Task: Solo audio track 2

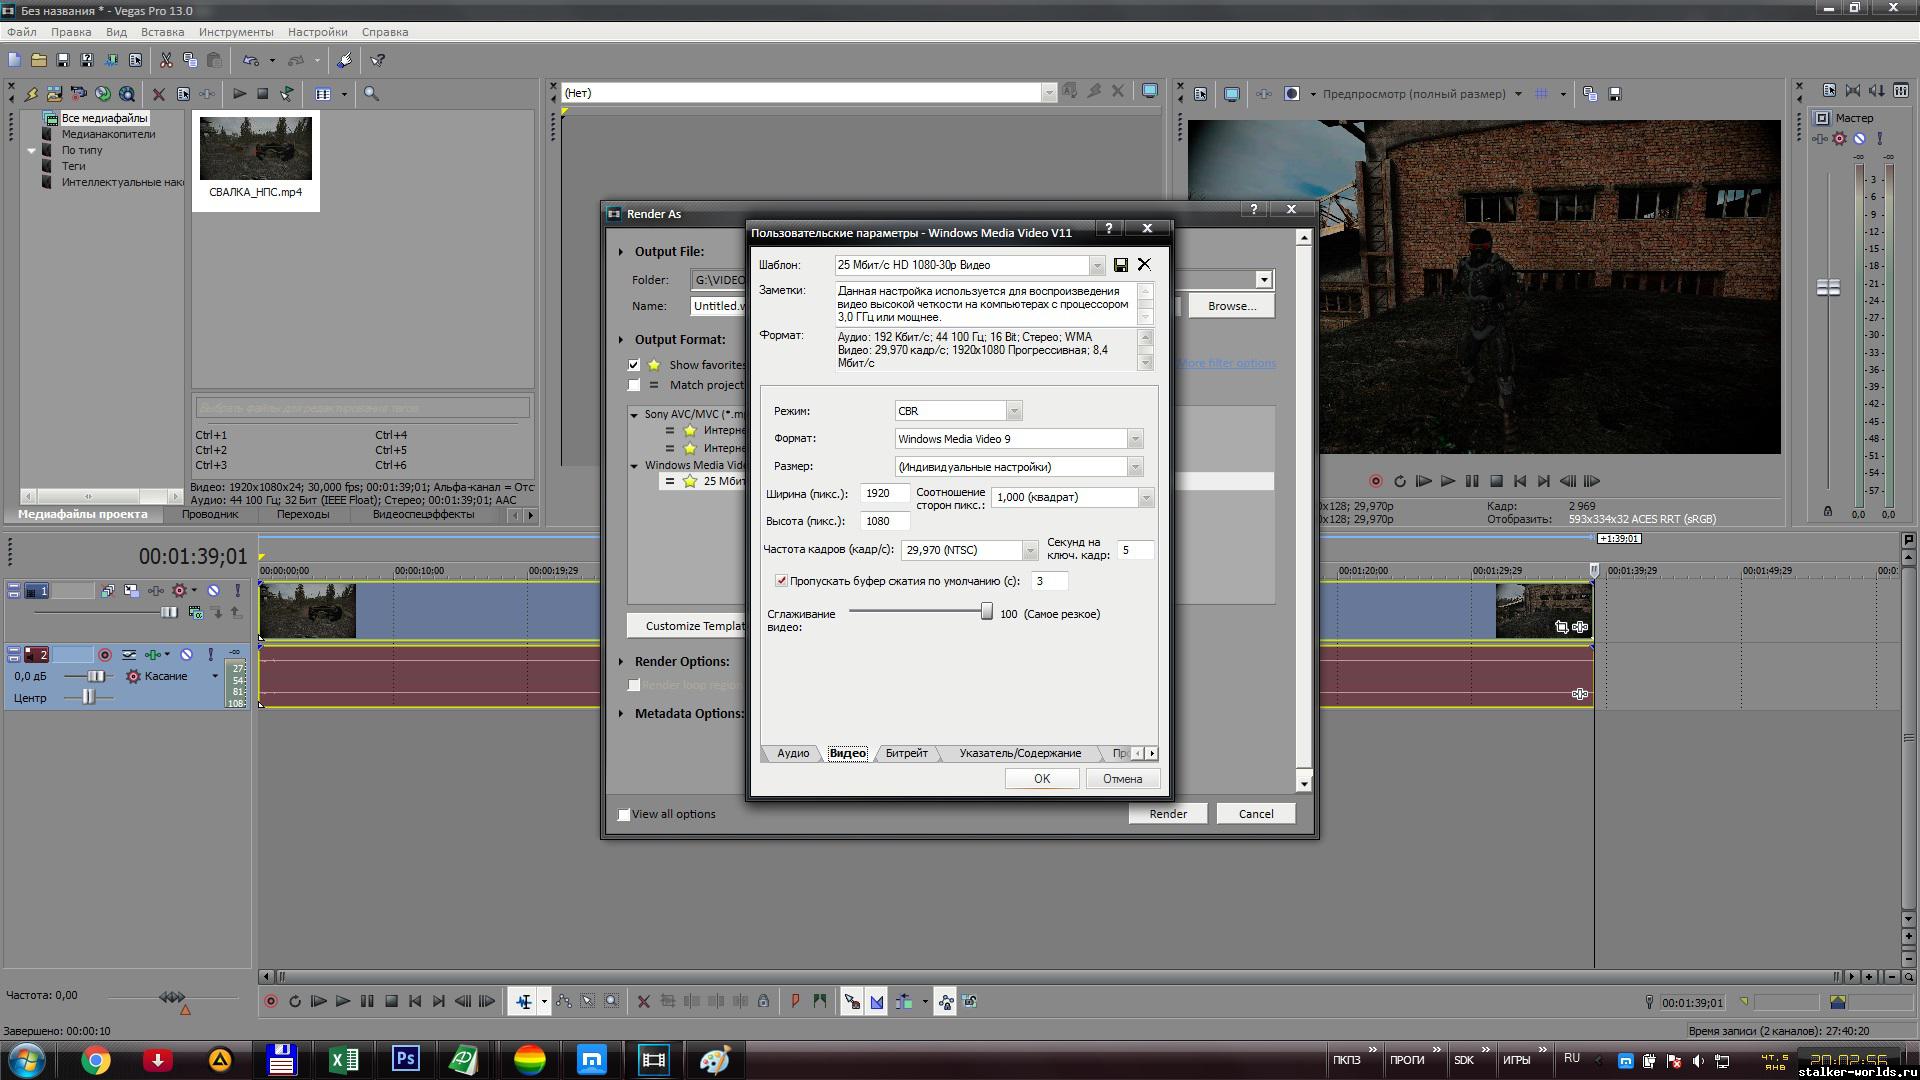Action: coord(211,655)
